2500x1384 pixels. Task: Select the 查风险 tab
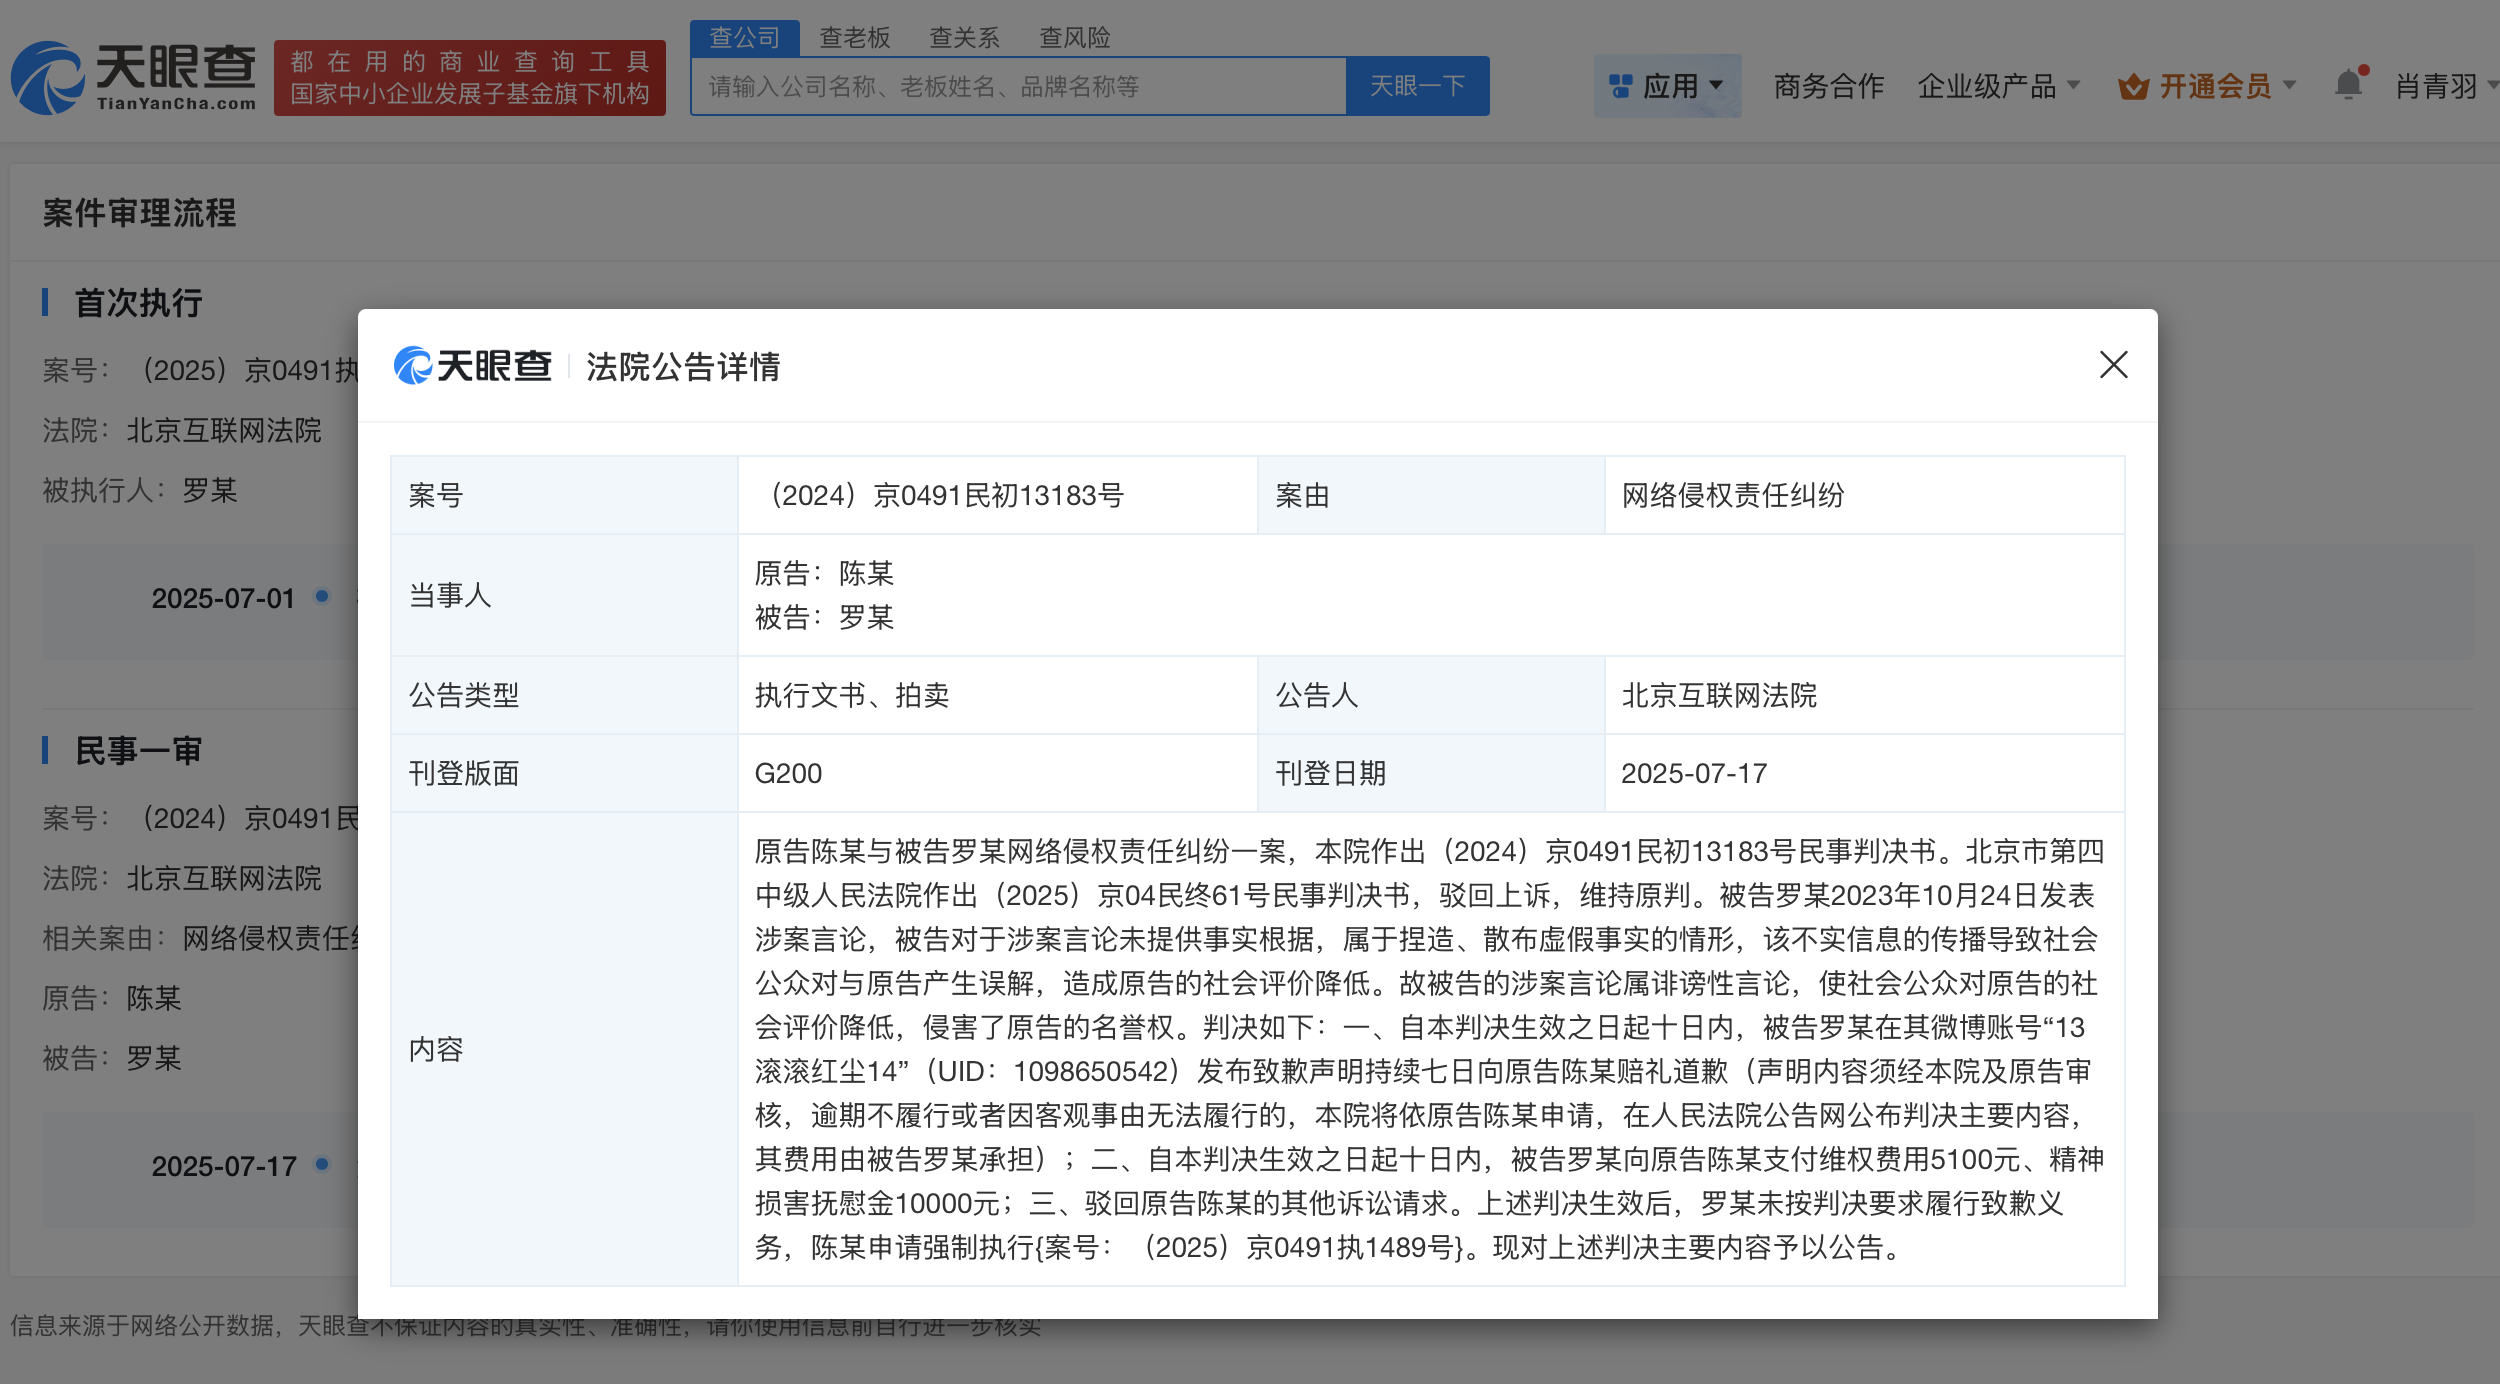[x=1074, y=38]
